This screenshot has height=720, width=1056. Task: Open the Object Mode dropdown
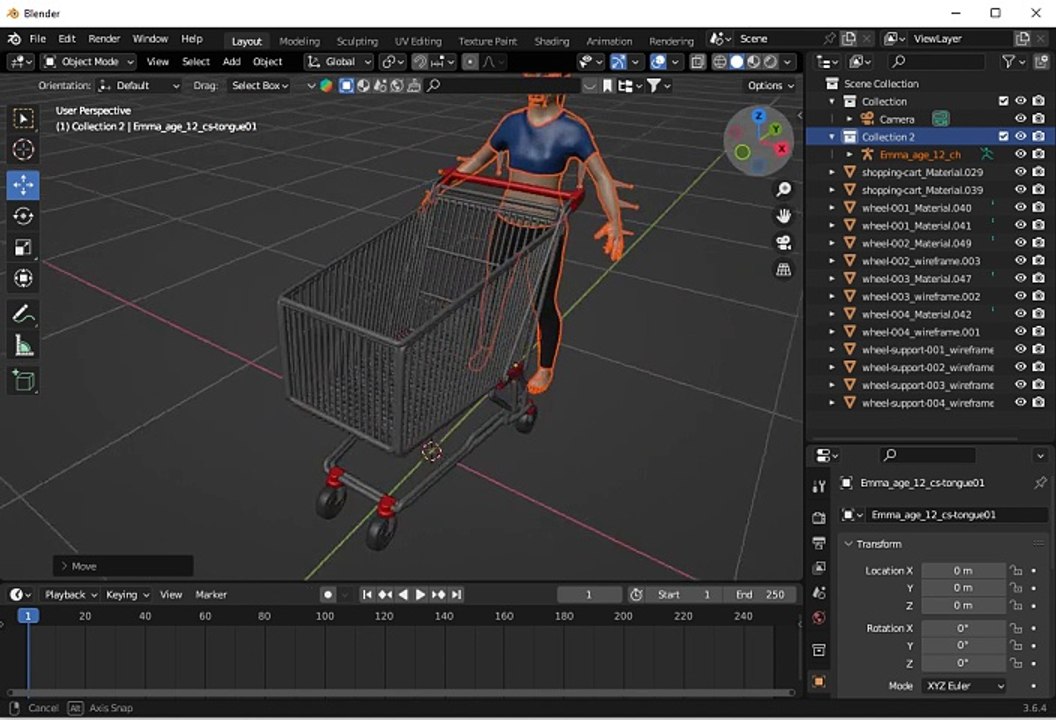coord(88,62)
